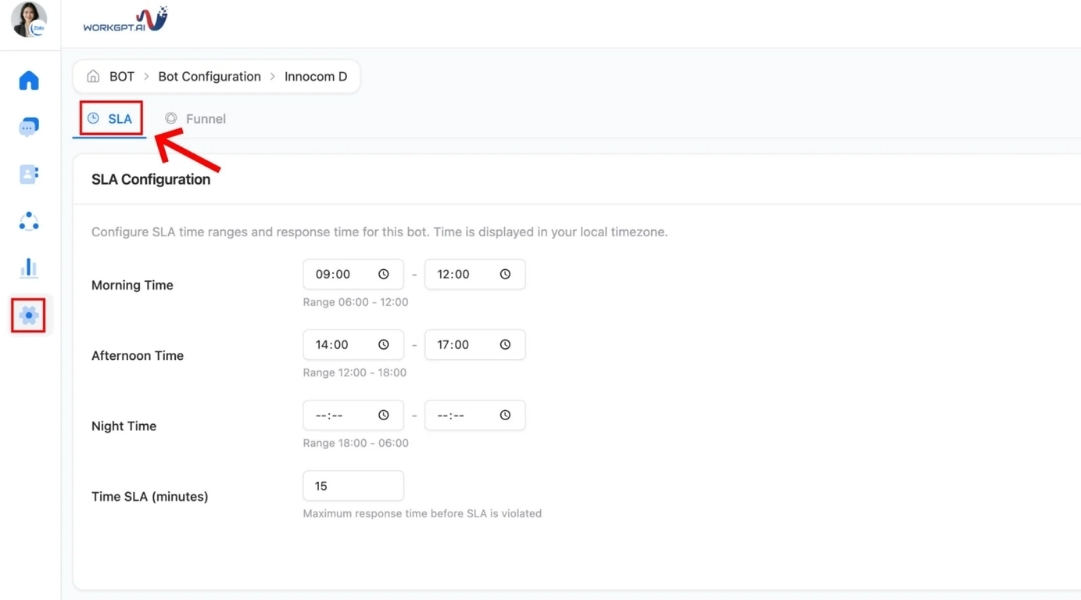Click the Time SLA minutes field

click(353, 486)
